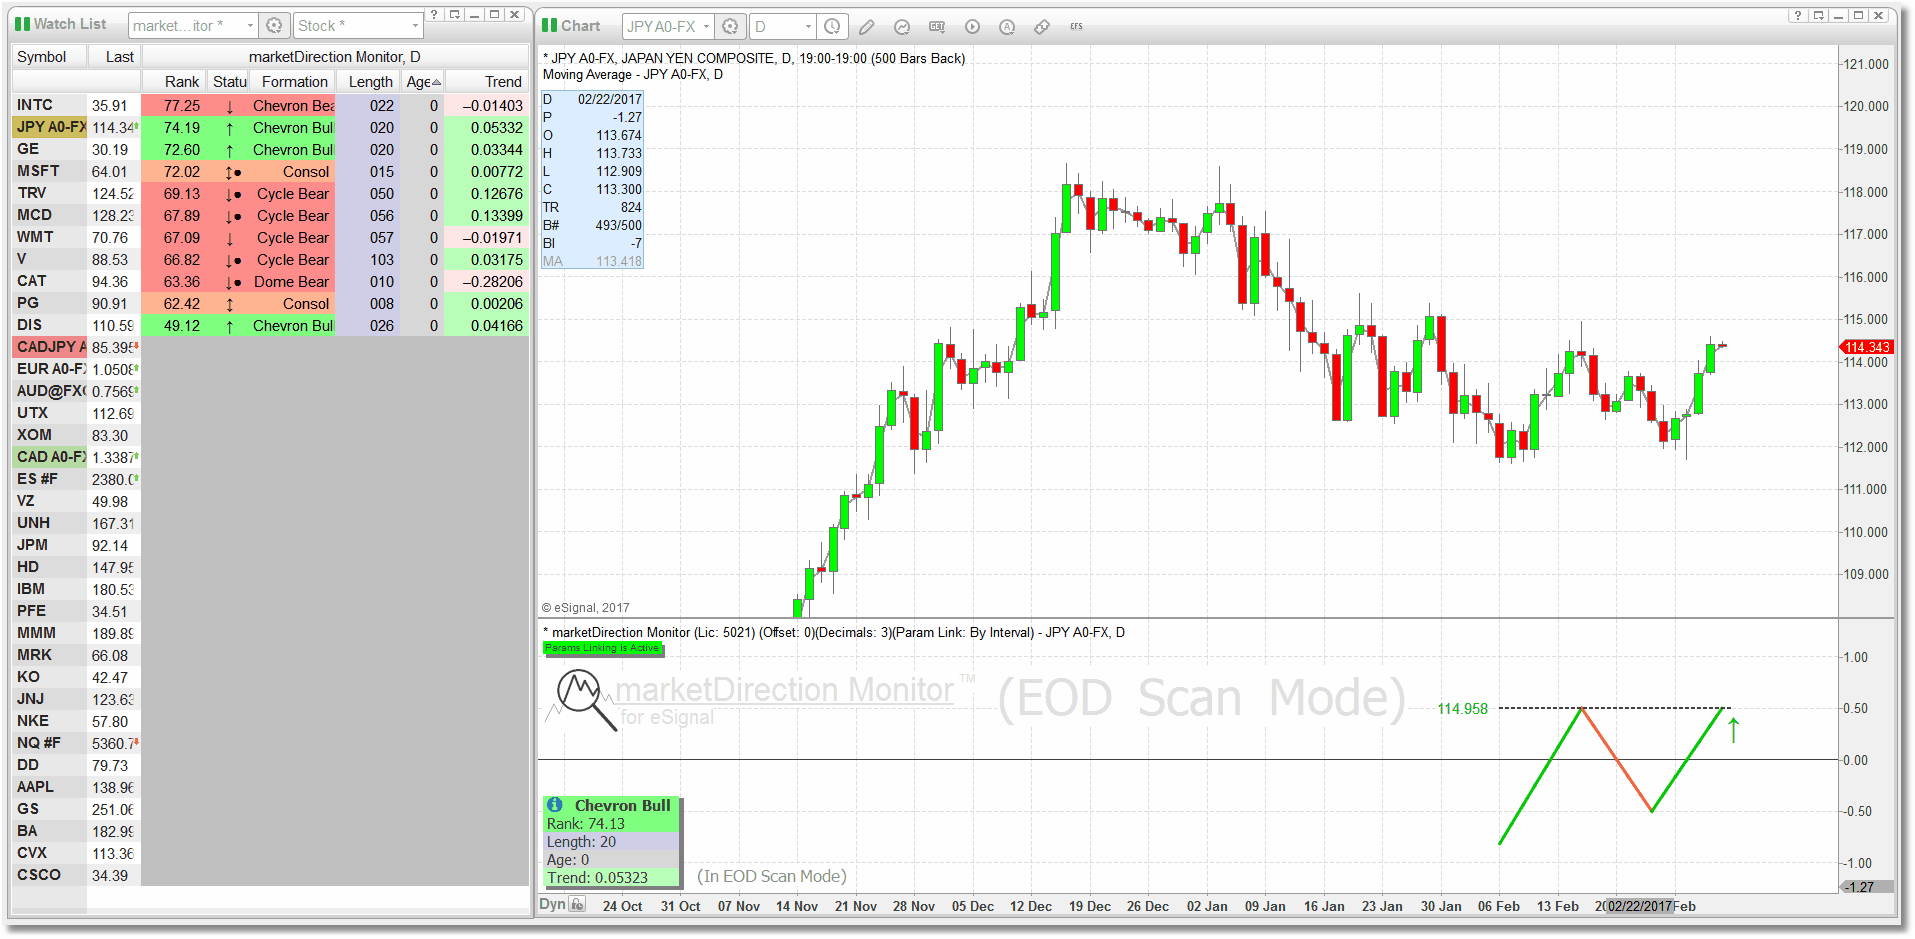
Task: Select the CADJPY symbol row
Action: (50, 347)
